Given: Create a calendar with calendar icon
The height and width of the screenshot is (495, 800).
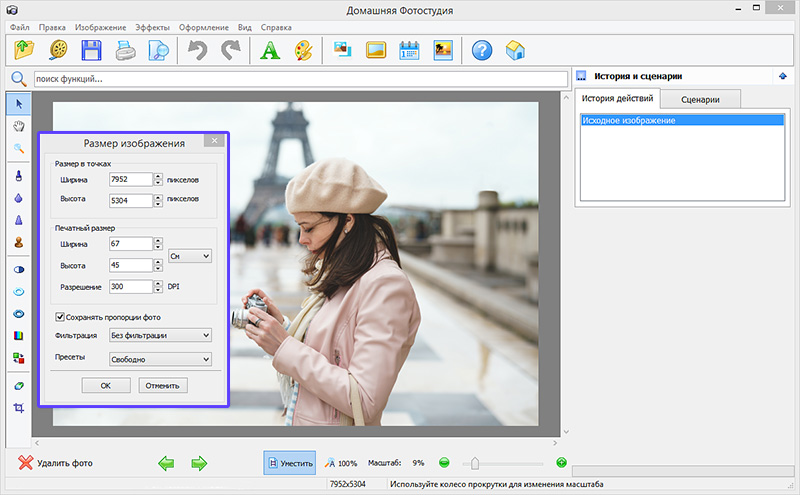Looking at the screenshot, I should (x=409, y=50).
